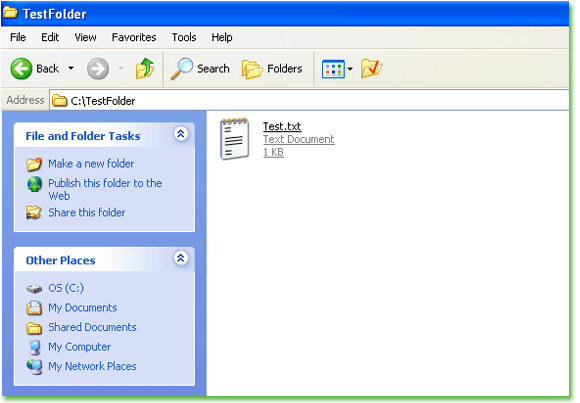Click the grayed Forward arrow icon
Screen dimensions: 580x403
pyautogui.click(x=98, y=69)
